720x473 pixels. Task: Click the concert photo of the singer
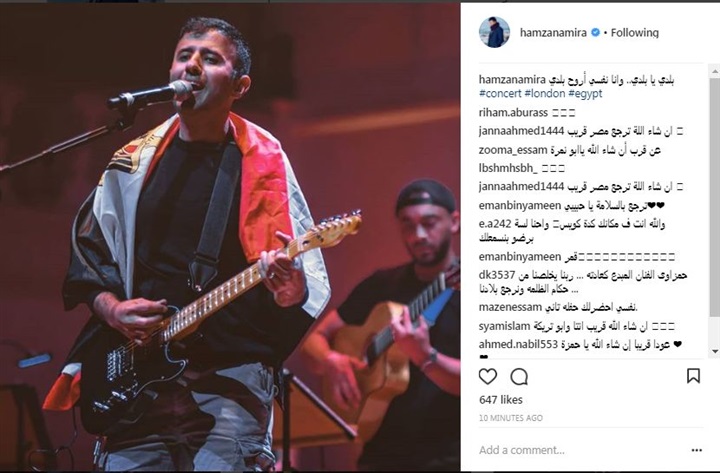coord(230,237)
